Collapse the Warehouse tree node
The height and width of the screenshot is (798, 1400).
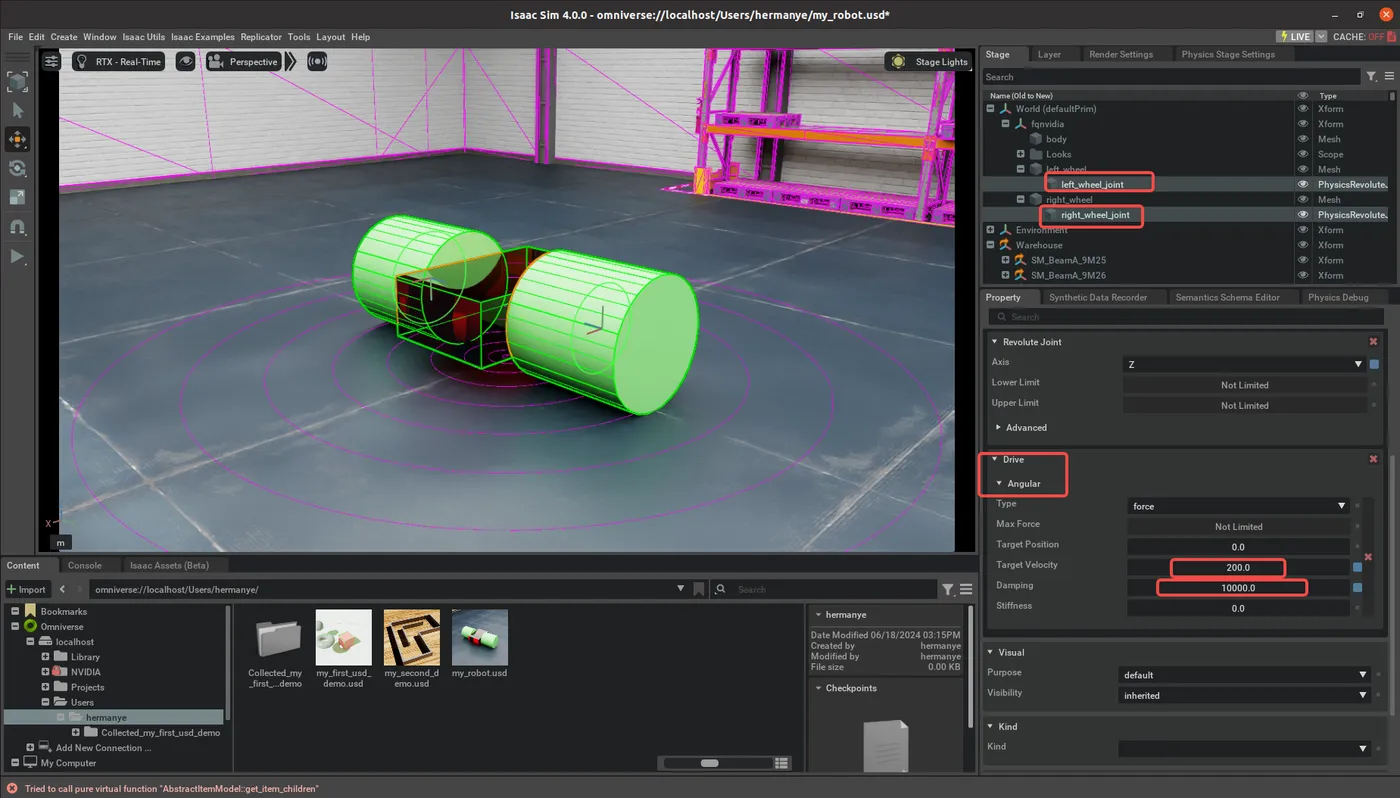(991, 245)
